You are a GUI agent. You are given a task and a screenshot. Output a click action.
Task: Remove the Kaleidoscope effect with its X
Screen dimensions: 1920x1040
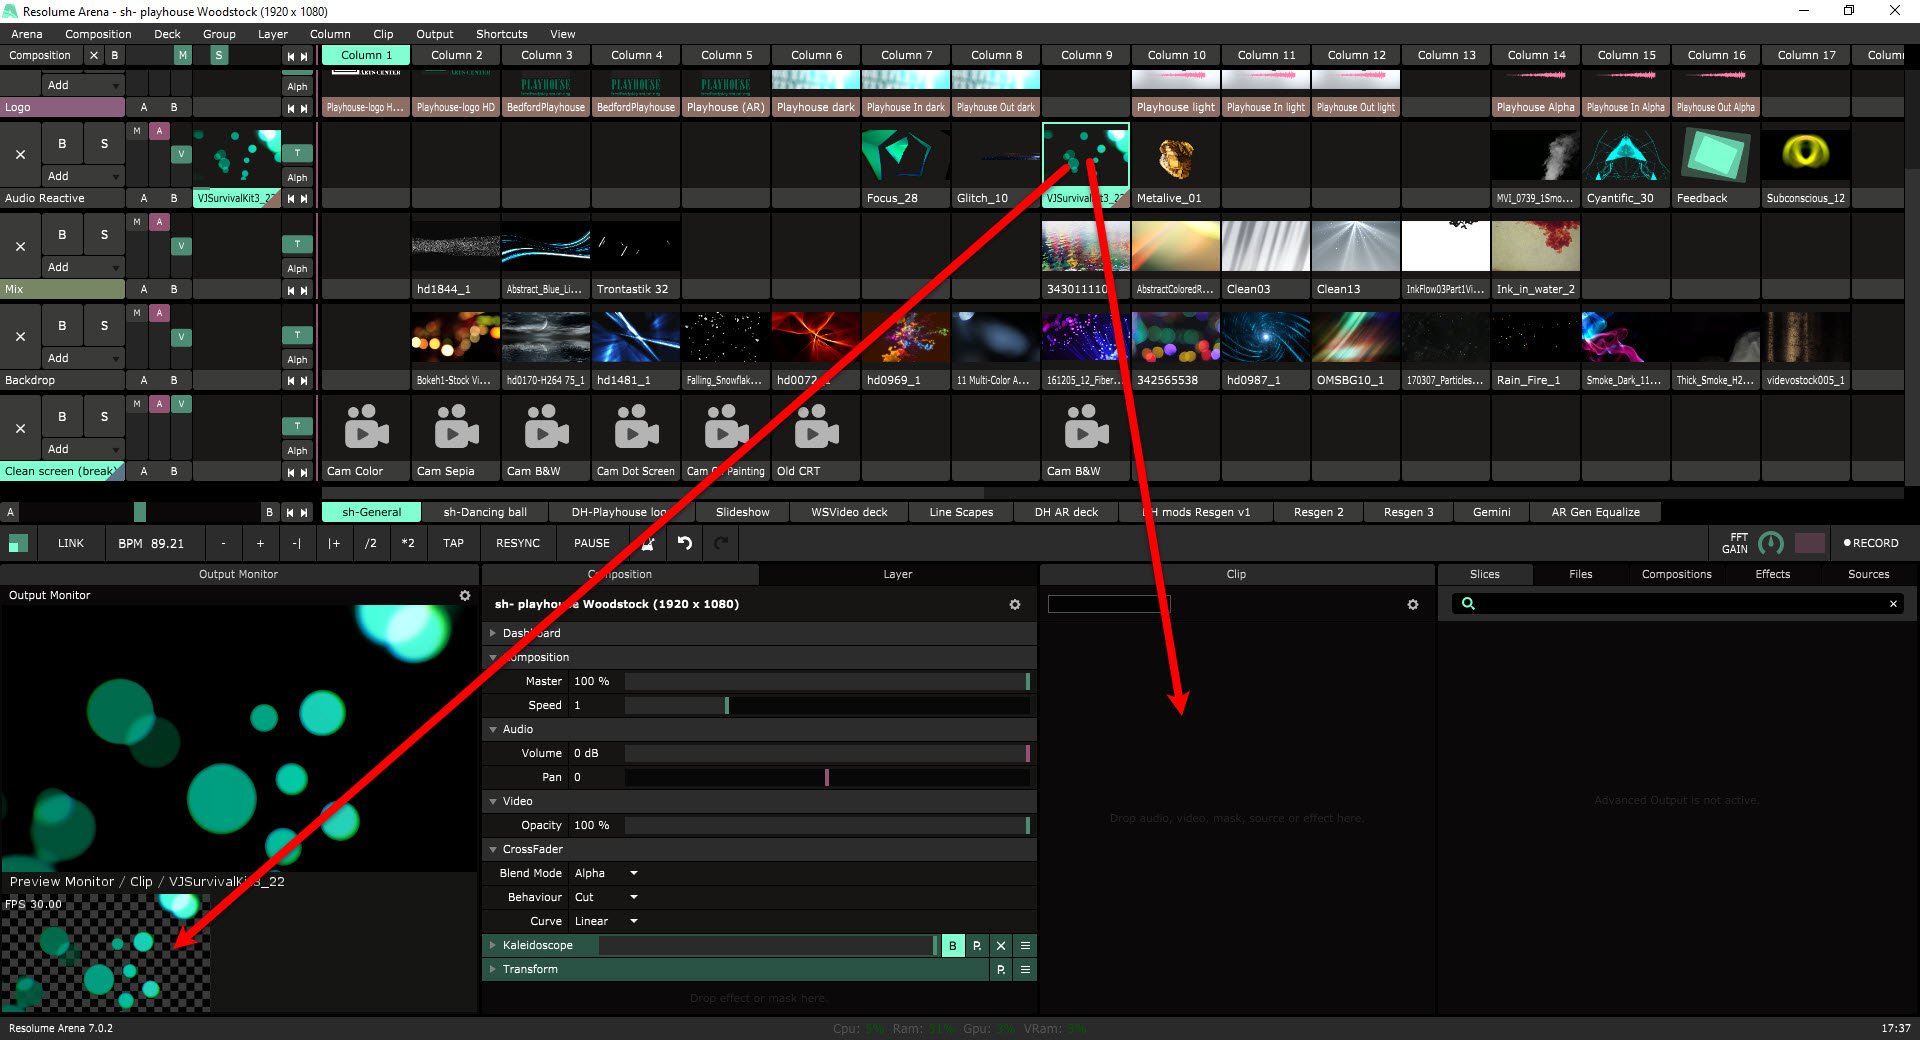point(1001,945)
